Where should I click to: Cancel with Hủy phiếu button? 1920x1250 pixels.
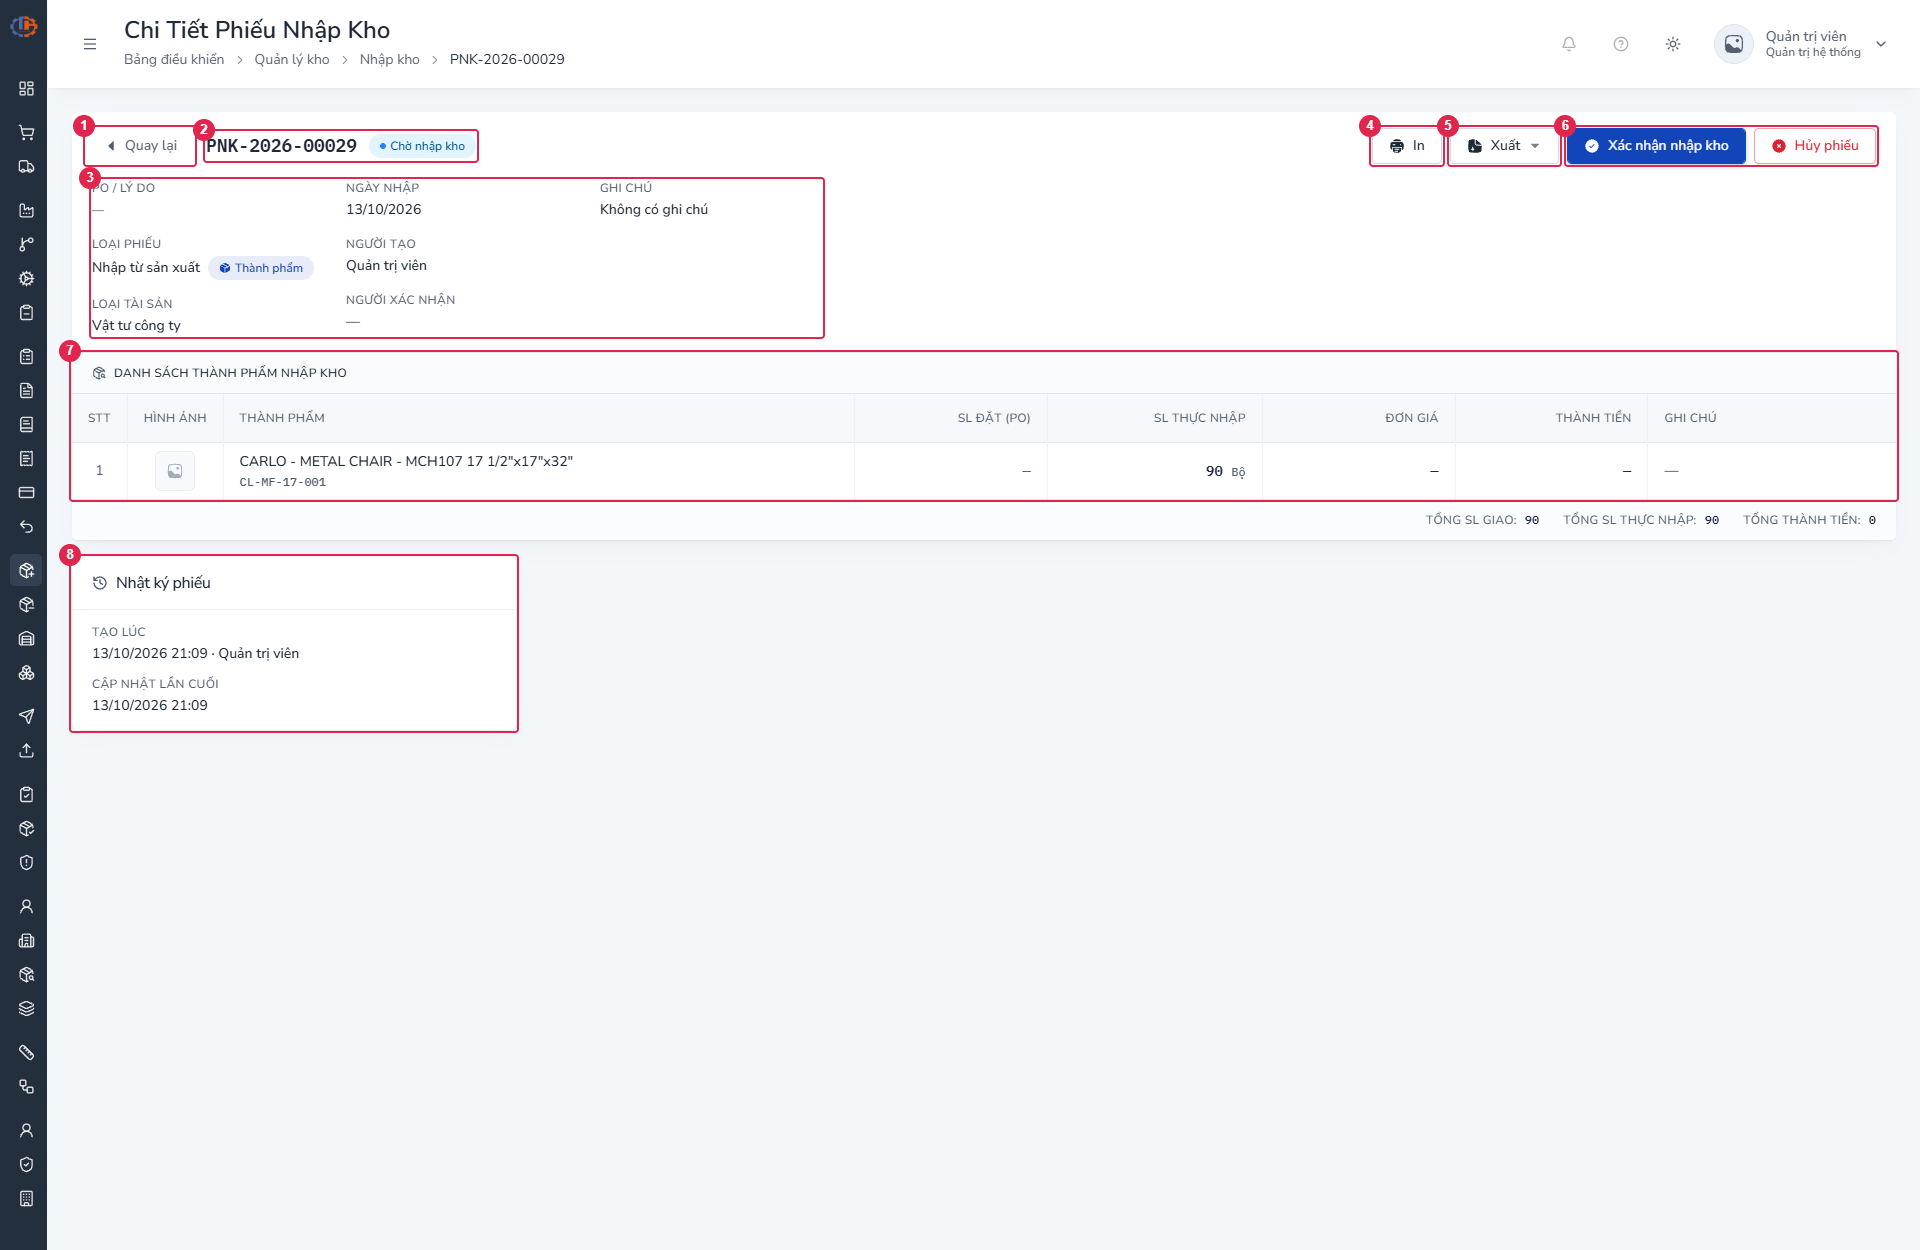(1815, 146)
